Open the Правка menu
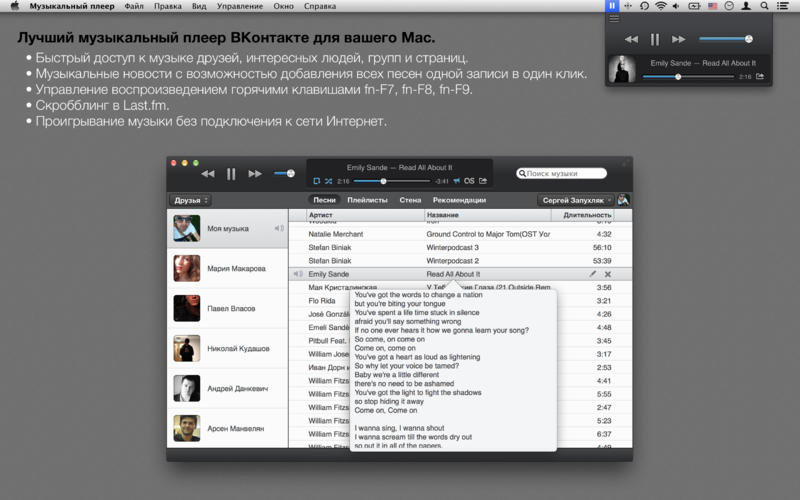The width and height of the screenshot is (800, 500). pos(168,6)
